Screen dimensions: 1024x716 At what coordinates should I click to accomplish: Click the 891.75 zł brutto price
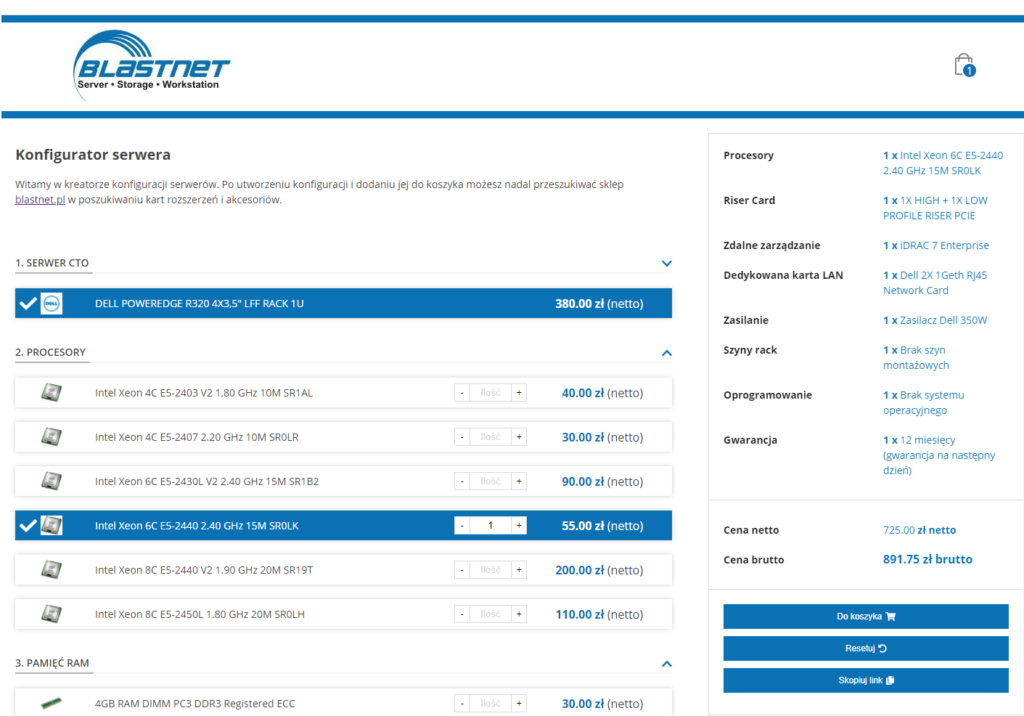point(927,559)
